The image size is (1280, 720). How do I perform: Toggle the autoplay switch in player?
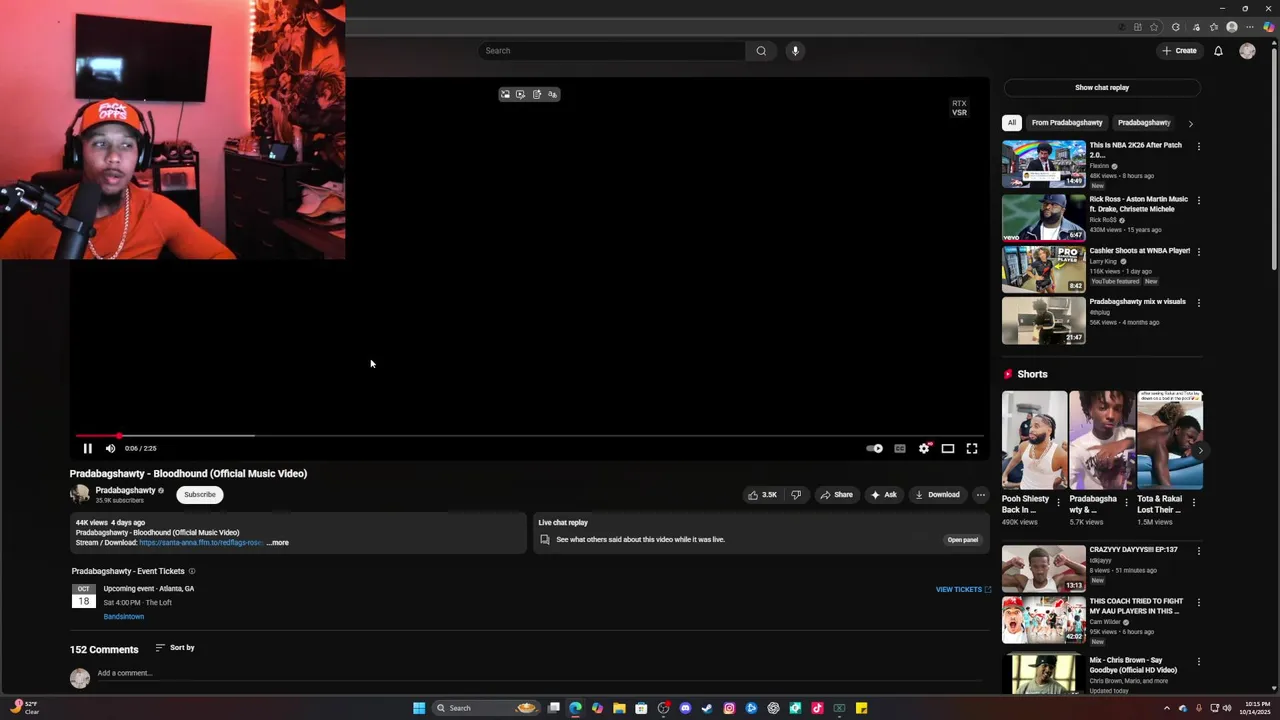[x=875, y=448]
